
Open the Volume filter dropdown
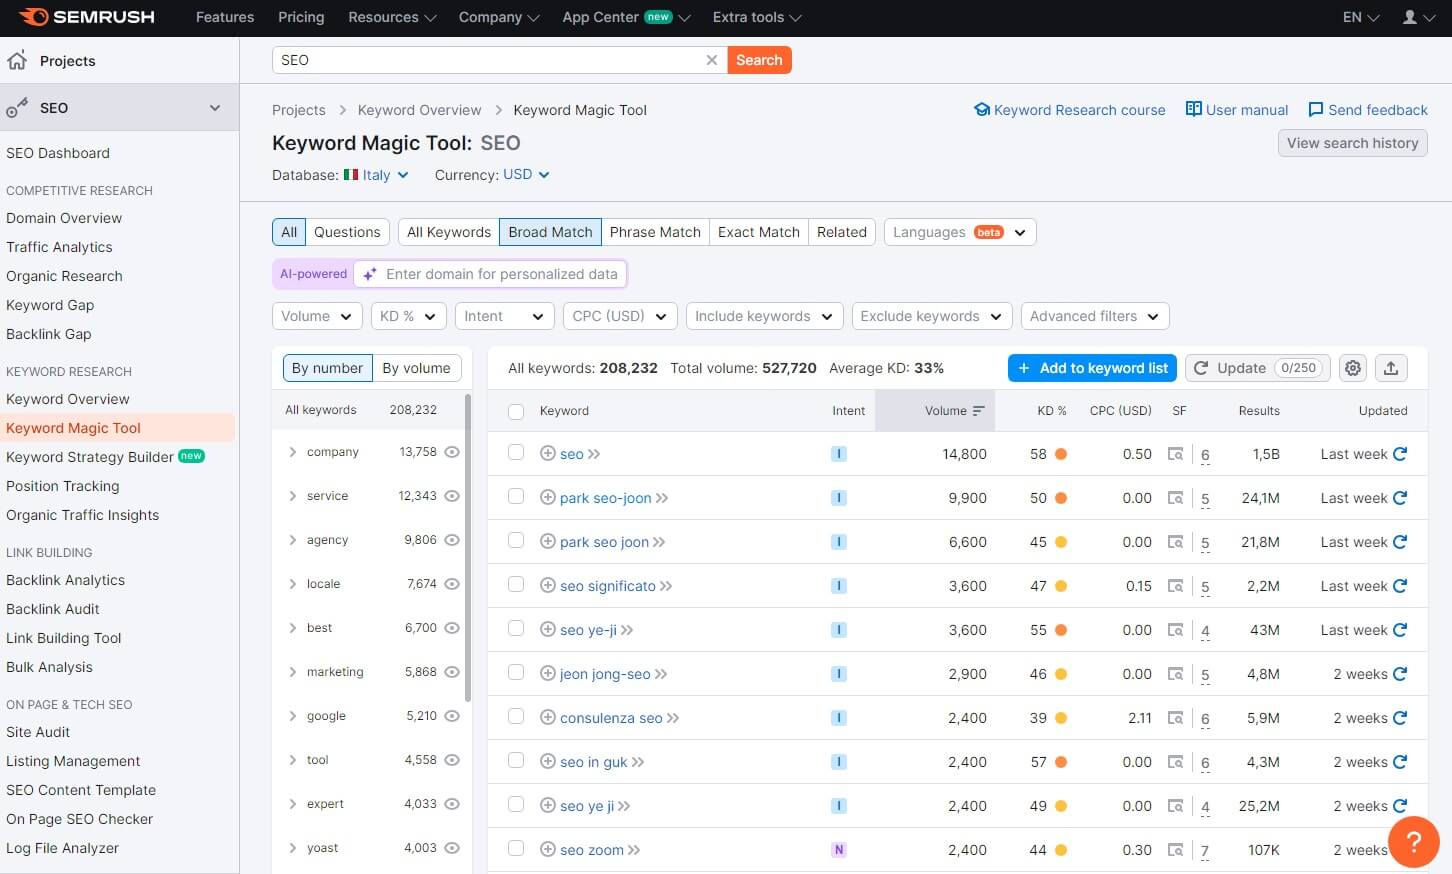(x=317, y=316)
